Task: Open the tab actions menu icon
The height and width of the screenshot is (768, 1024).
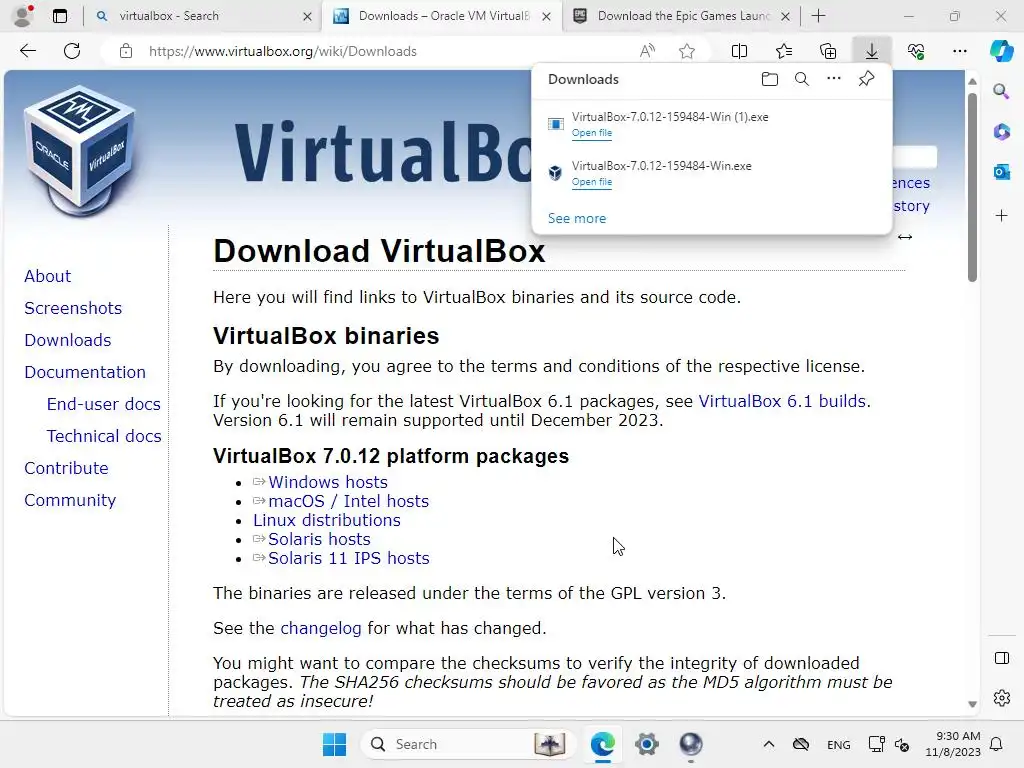Action: pyautogui.click(x=59, y=16)
